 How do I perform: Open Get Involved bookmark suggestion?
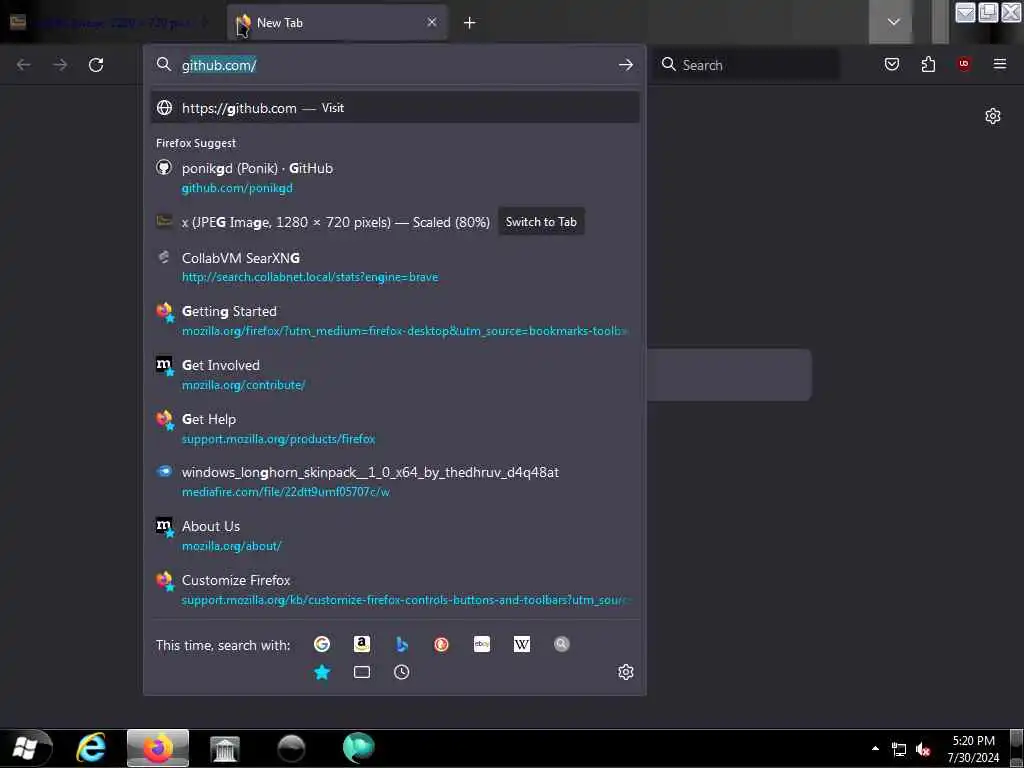coord(394,375)
